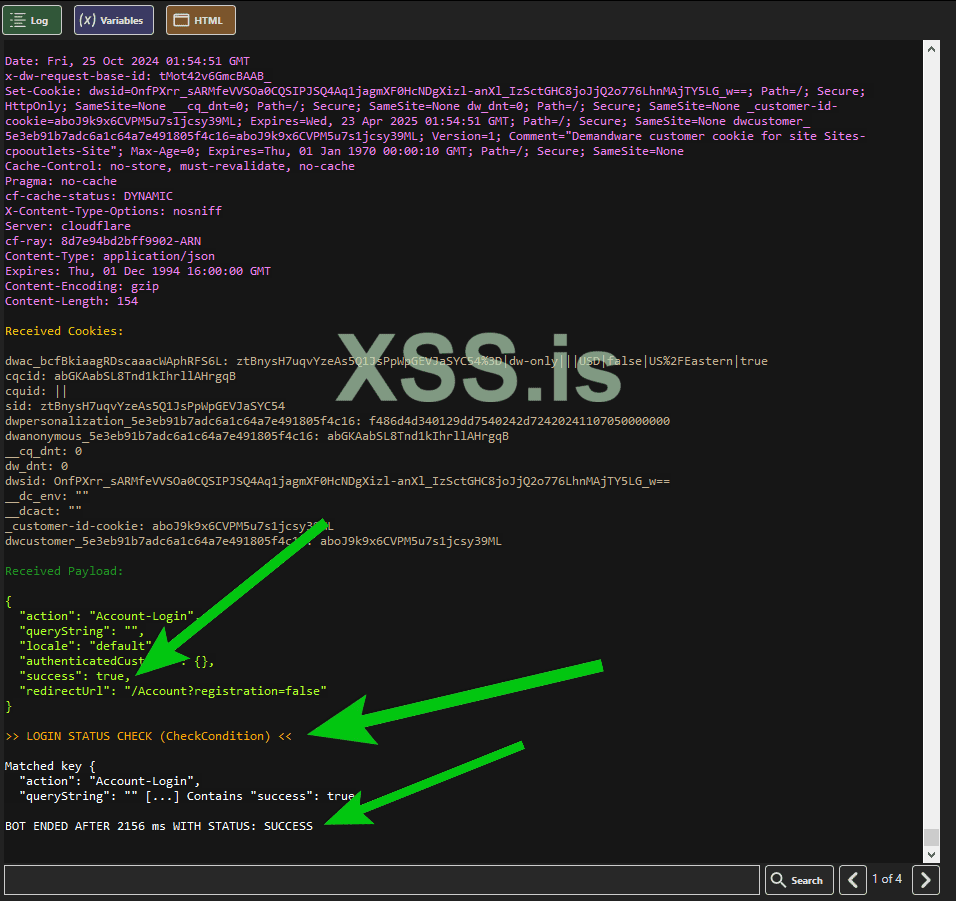Click the "X-Content-Type-Options: nosniff" line
Screen dimensions: 956x901
pos(113,211)
